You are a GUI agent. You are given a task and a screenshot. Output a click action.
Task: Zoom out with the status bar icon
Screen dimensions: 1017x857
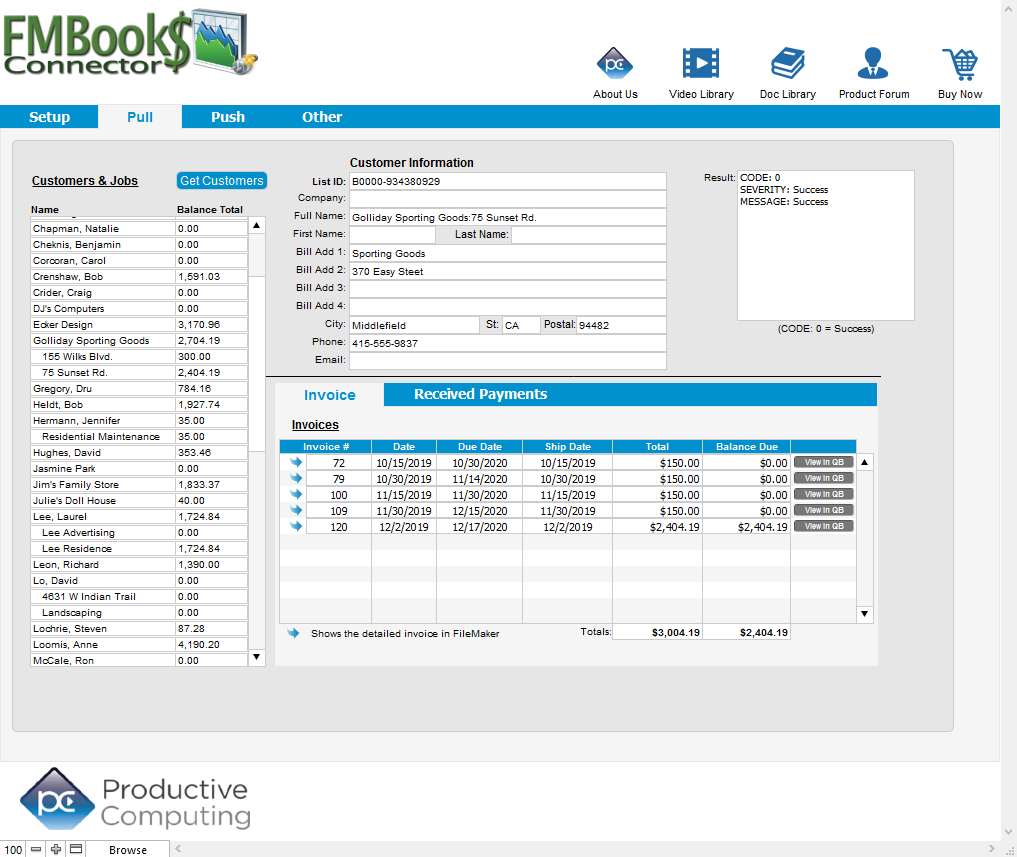pos(36,849)
